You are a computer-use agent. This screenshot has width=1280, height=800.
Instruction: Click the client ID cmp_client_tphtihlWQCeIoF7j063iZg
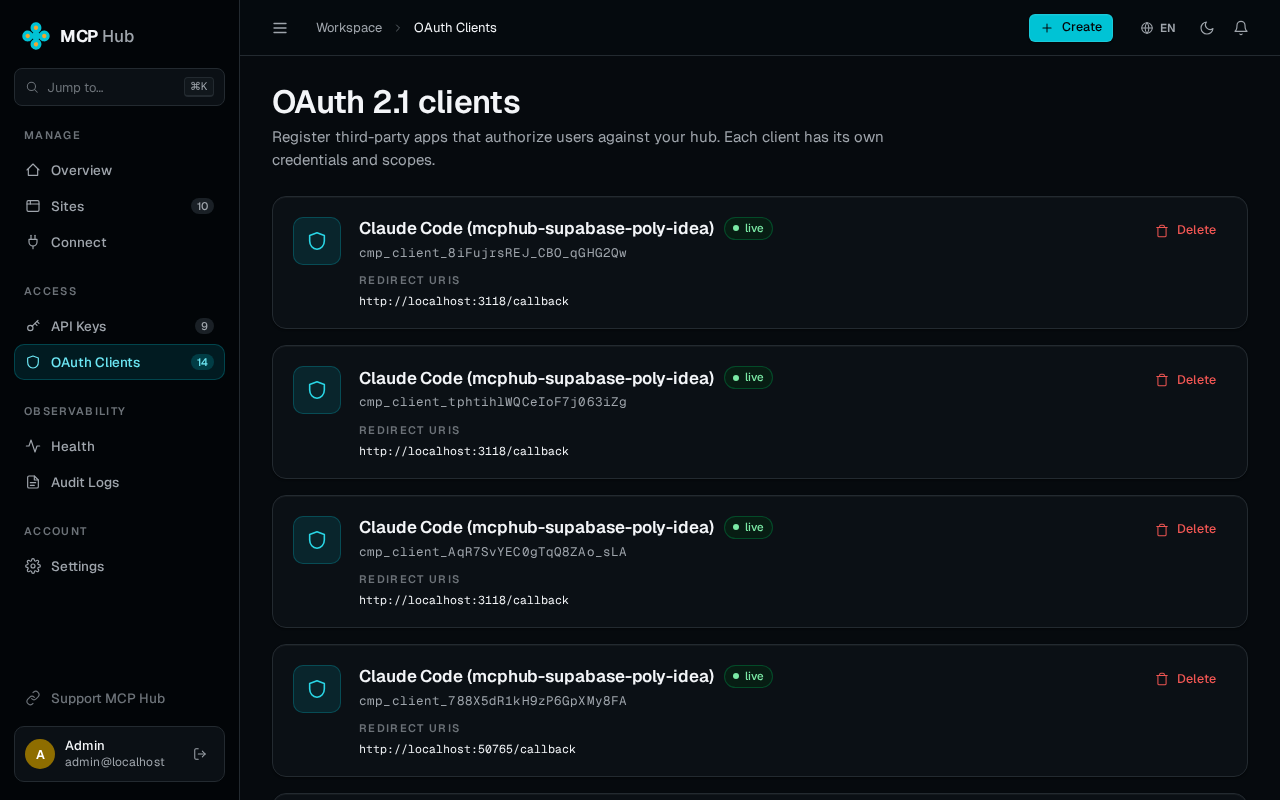coord(493,402)
